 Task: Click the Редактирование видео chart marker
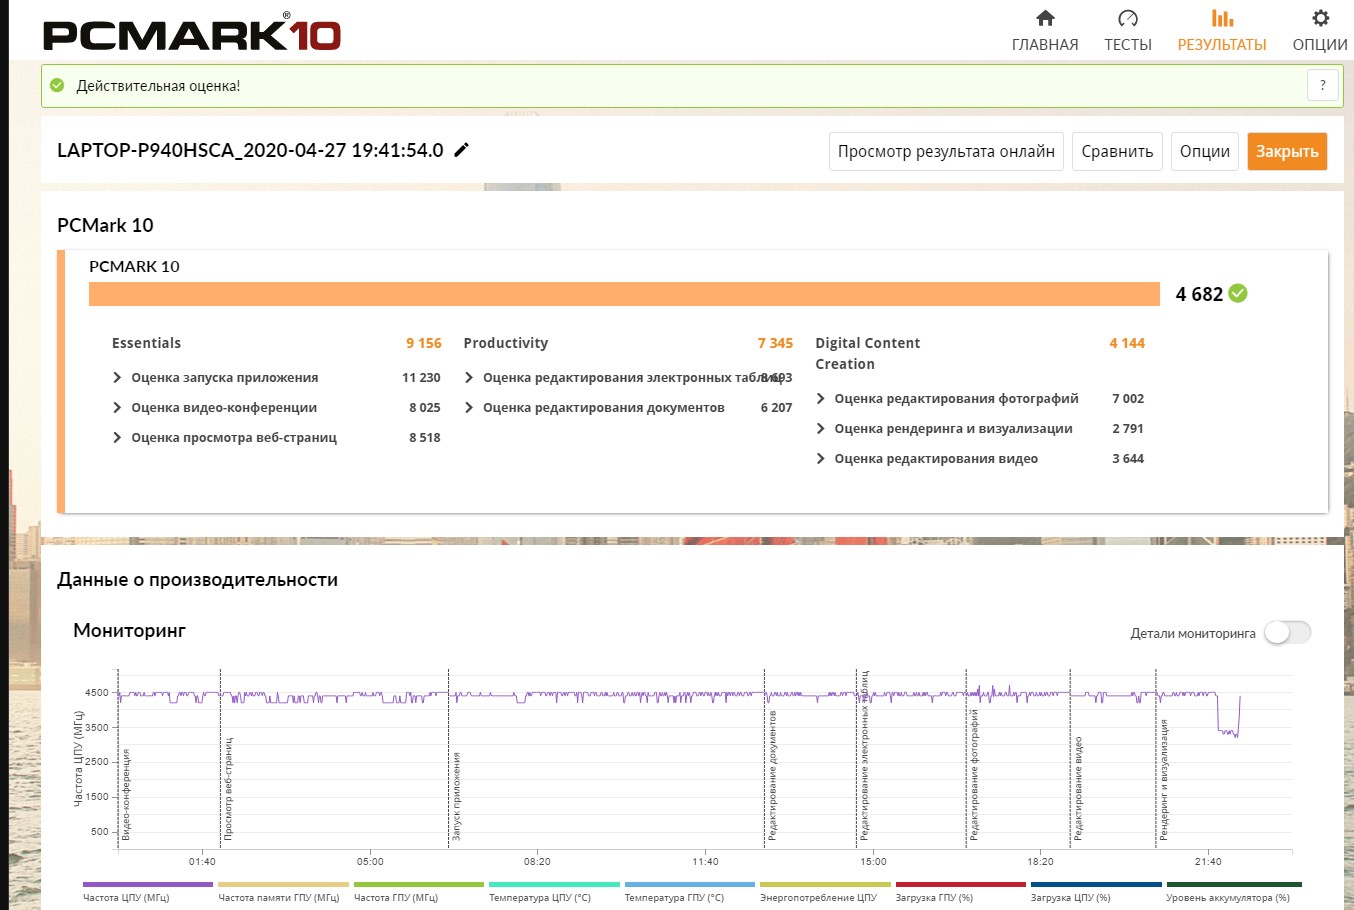[1078, 788]
